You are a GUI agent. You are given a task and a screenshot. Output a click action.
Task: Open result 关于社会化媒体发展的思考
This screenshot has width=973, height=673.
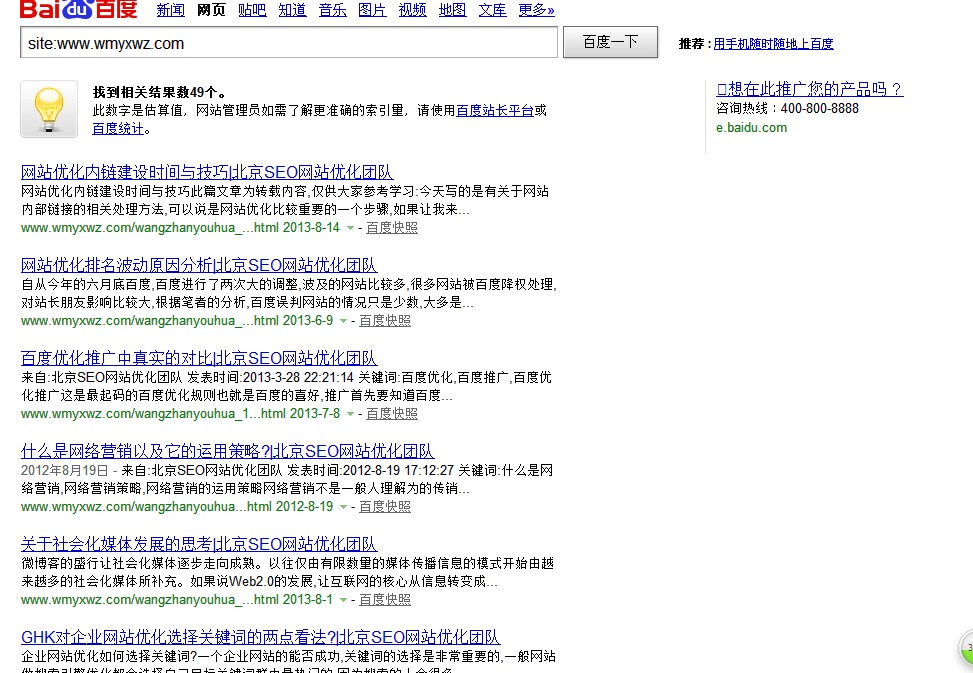click(199, 544)
